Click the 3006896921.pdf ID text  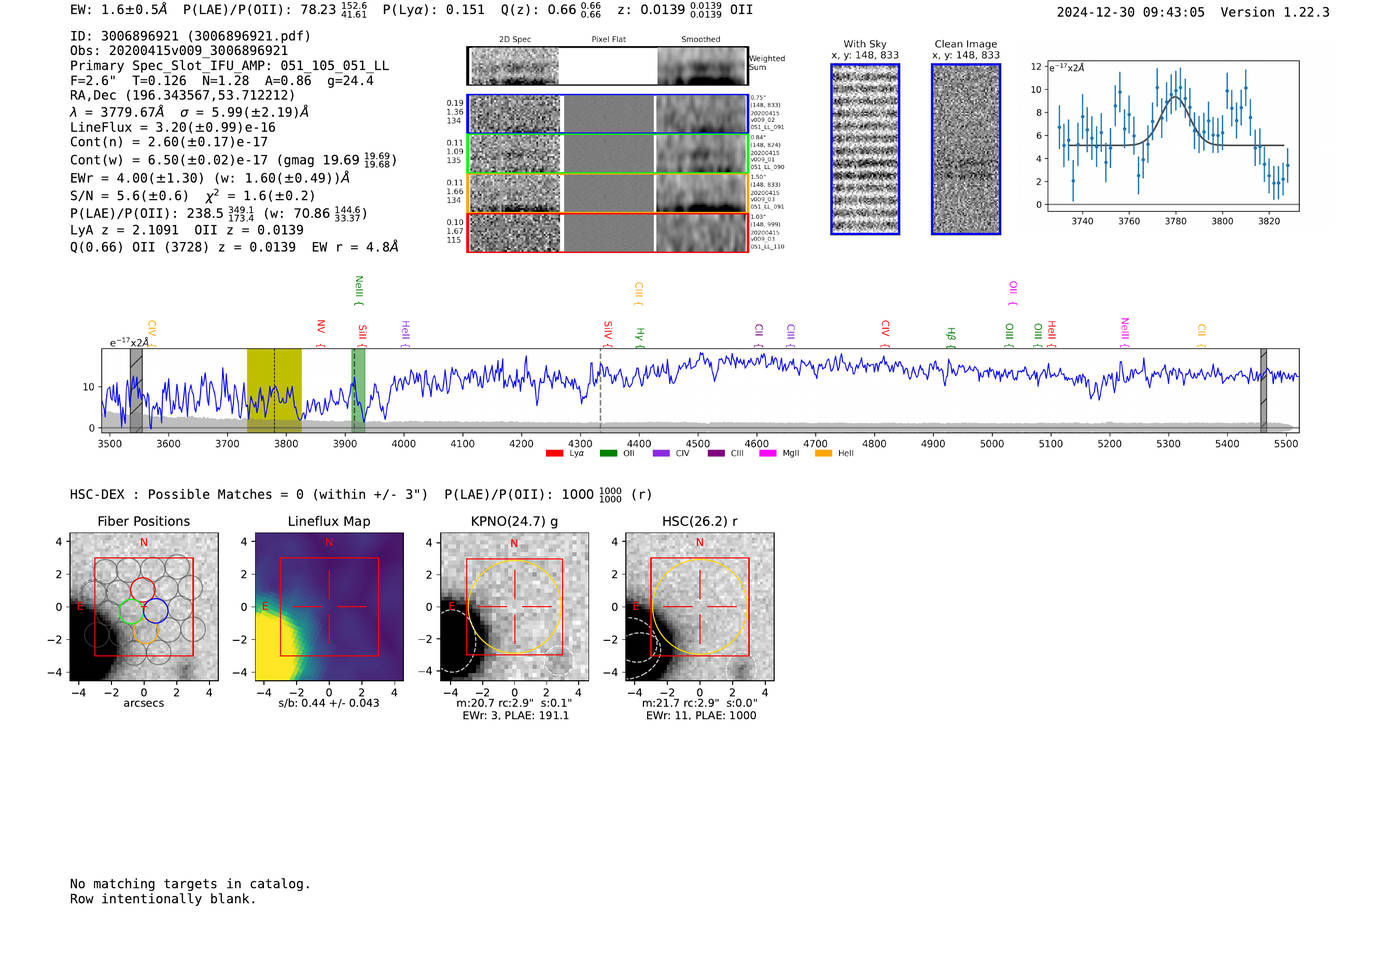[250, 36]
